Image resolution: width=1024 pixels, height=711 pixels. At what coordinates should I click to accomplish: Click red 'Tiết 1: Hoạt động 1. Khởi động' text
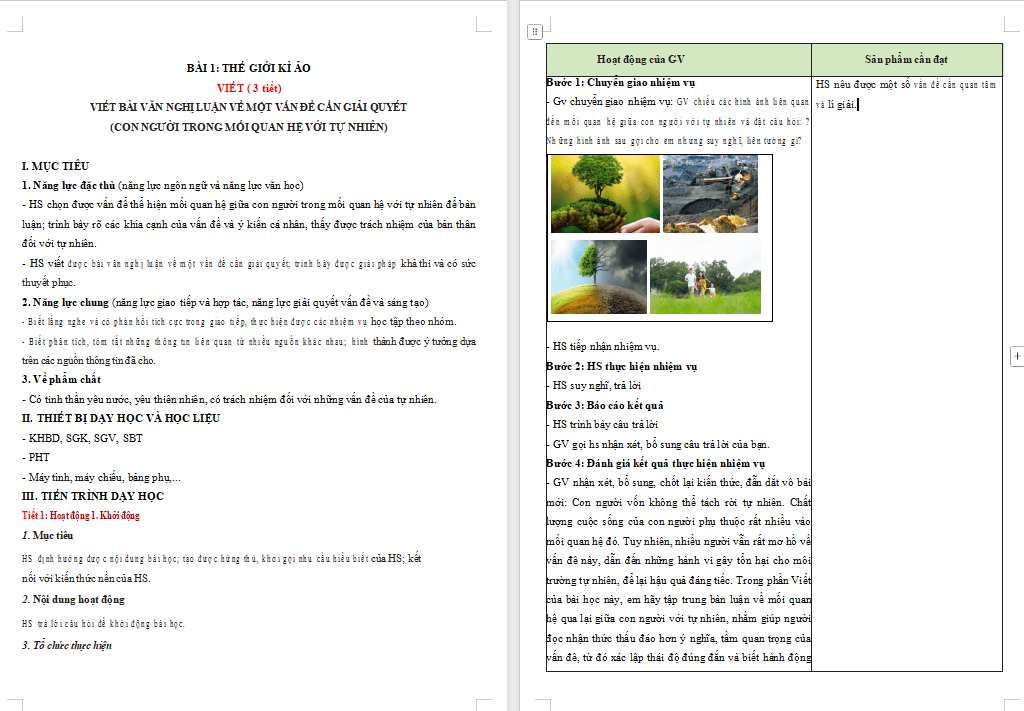(81, 516)
